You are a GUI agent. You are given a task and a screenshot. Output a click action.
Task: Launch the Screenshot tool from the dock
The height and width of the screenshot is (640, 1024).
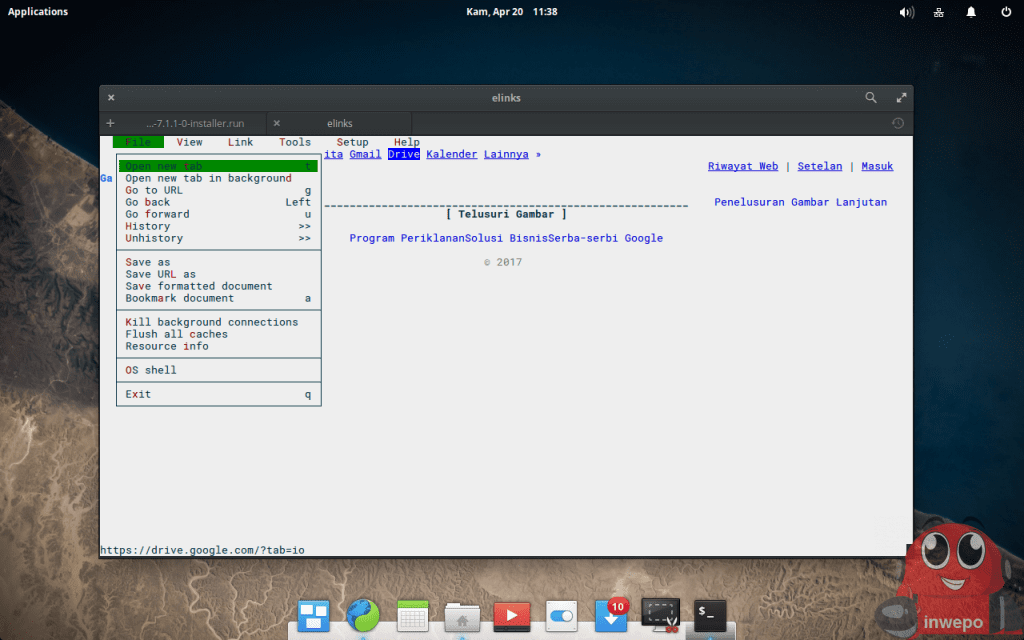coord(660,615)
